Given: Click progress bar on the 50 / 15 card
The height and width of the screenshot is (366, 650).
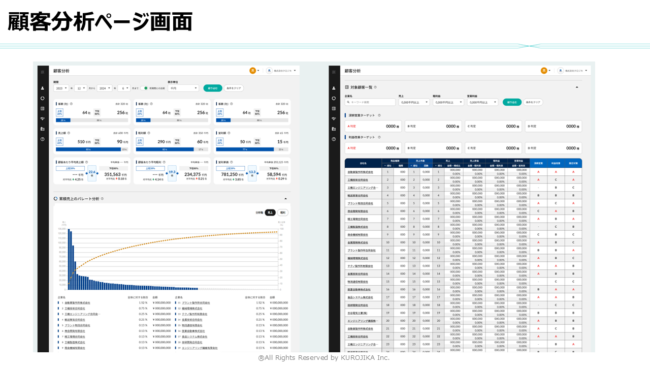Looking at the screenshot, I should pyautogui.click(x=252, y=149).
